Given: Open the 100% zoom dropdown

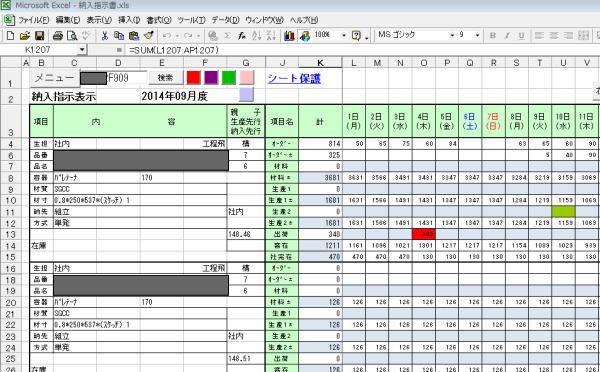Looking at the screenshot, I should click(x=344, y=35).
